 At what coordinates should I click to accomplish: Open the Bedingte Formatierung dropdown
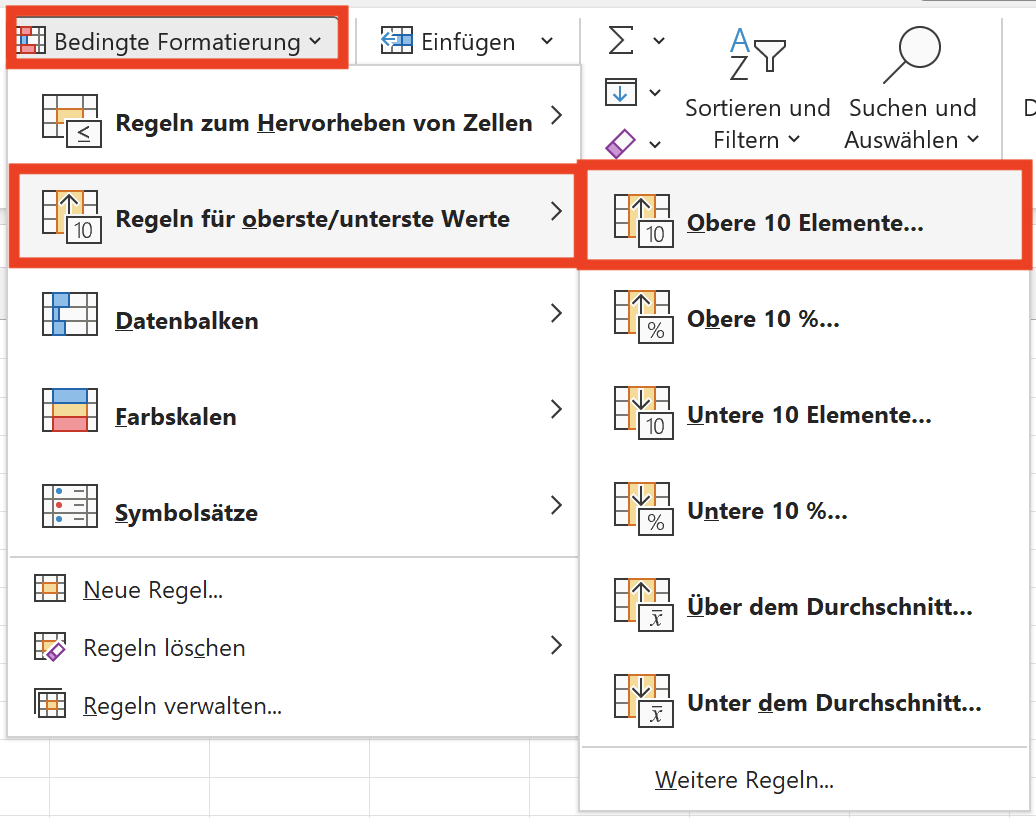pyautogui.click(x=177, y=41)
